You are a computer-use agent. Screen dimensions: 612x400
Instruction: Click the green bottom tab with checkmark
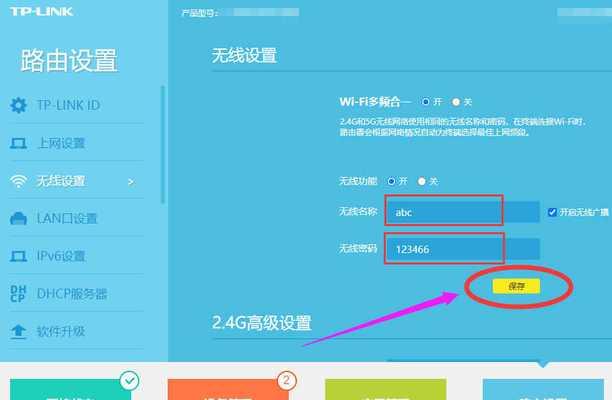(71, 389)
